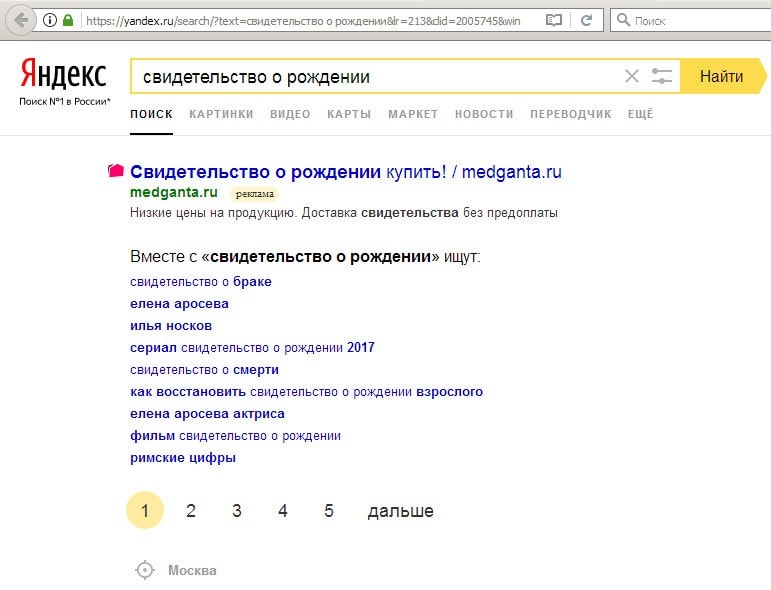Viewport: 771px width, 590px height.
Task: Go to results page 4
Action: [x=283, y=510]
